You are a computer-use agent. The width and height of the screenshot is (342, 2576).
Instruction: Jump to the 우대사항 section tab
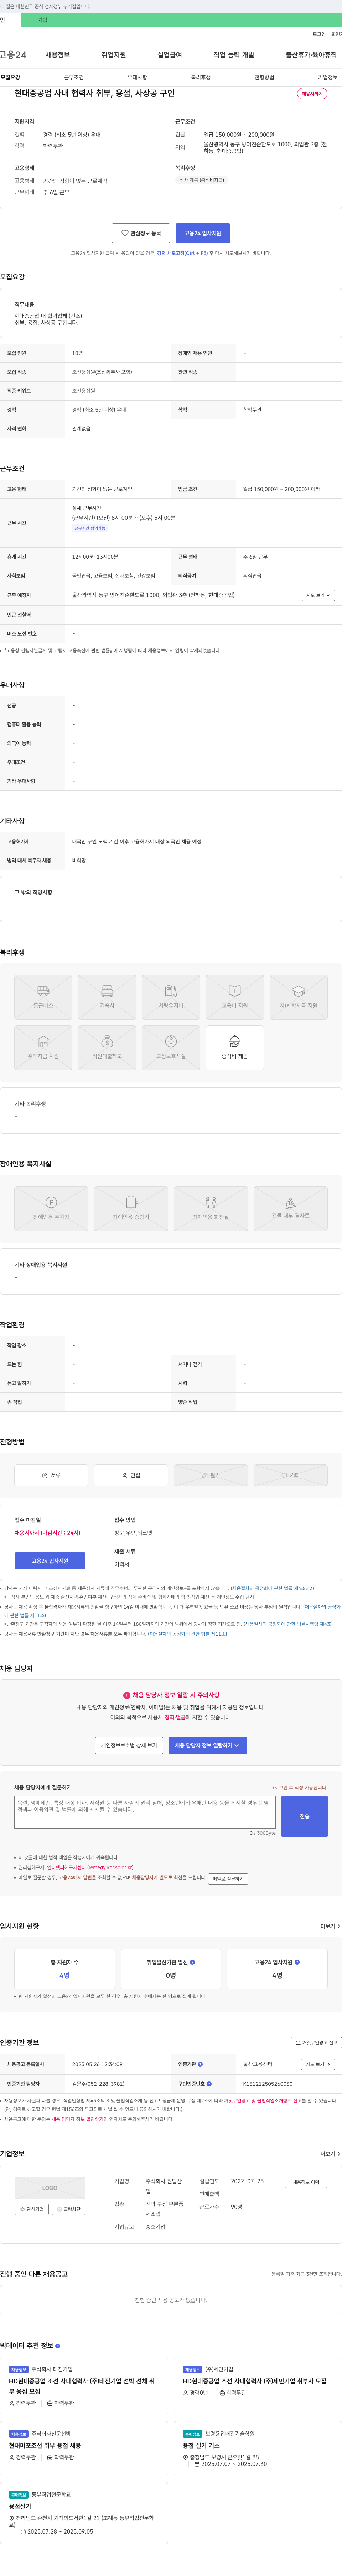point(137,77)
